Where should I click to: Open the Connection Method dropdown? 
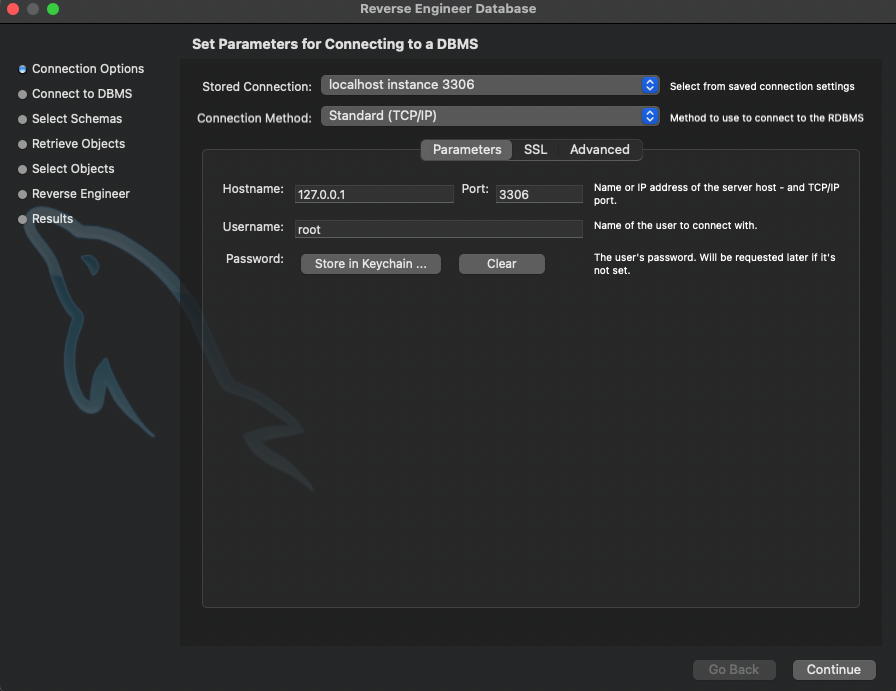click(x=490, y=117)
